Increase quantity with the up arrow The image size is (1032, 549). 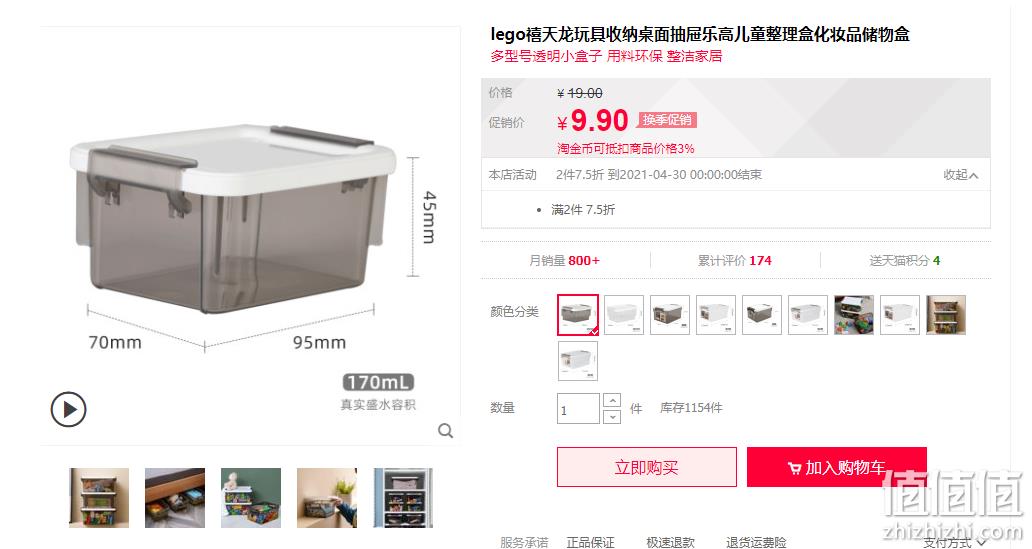612,400
